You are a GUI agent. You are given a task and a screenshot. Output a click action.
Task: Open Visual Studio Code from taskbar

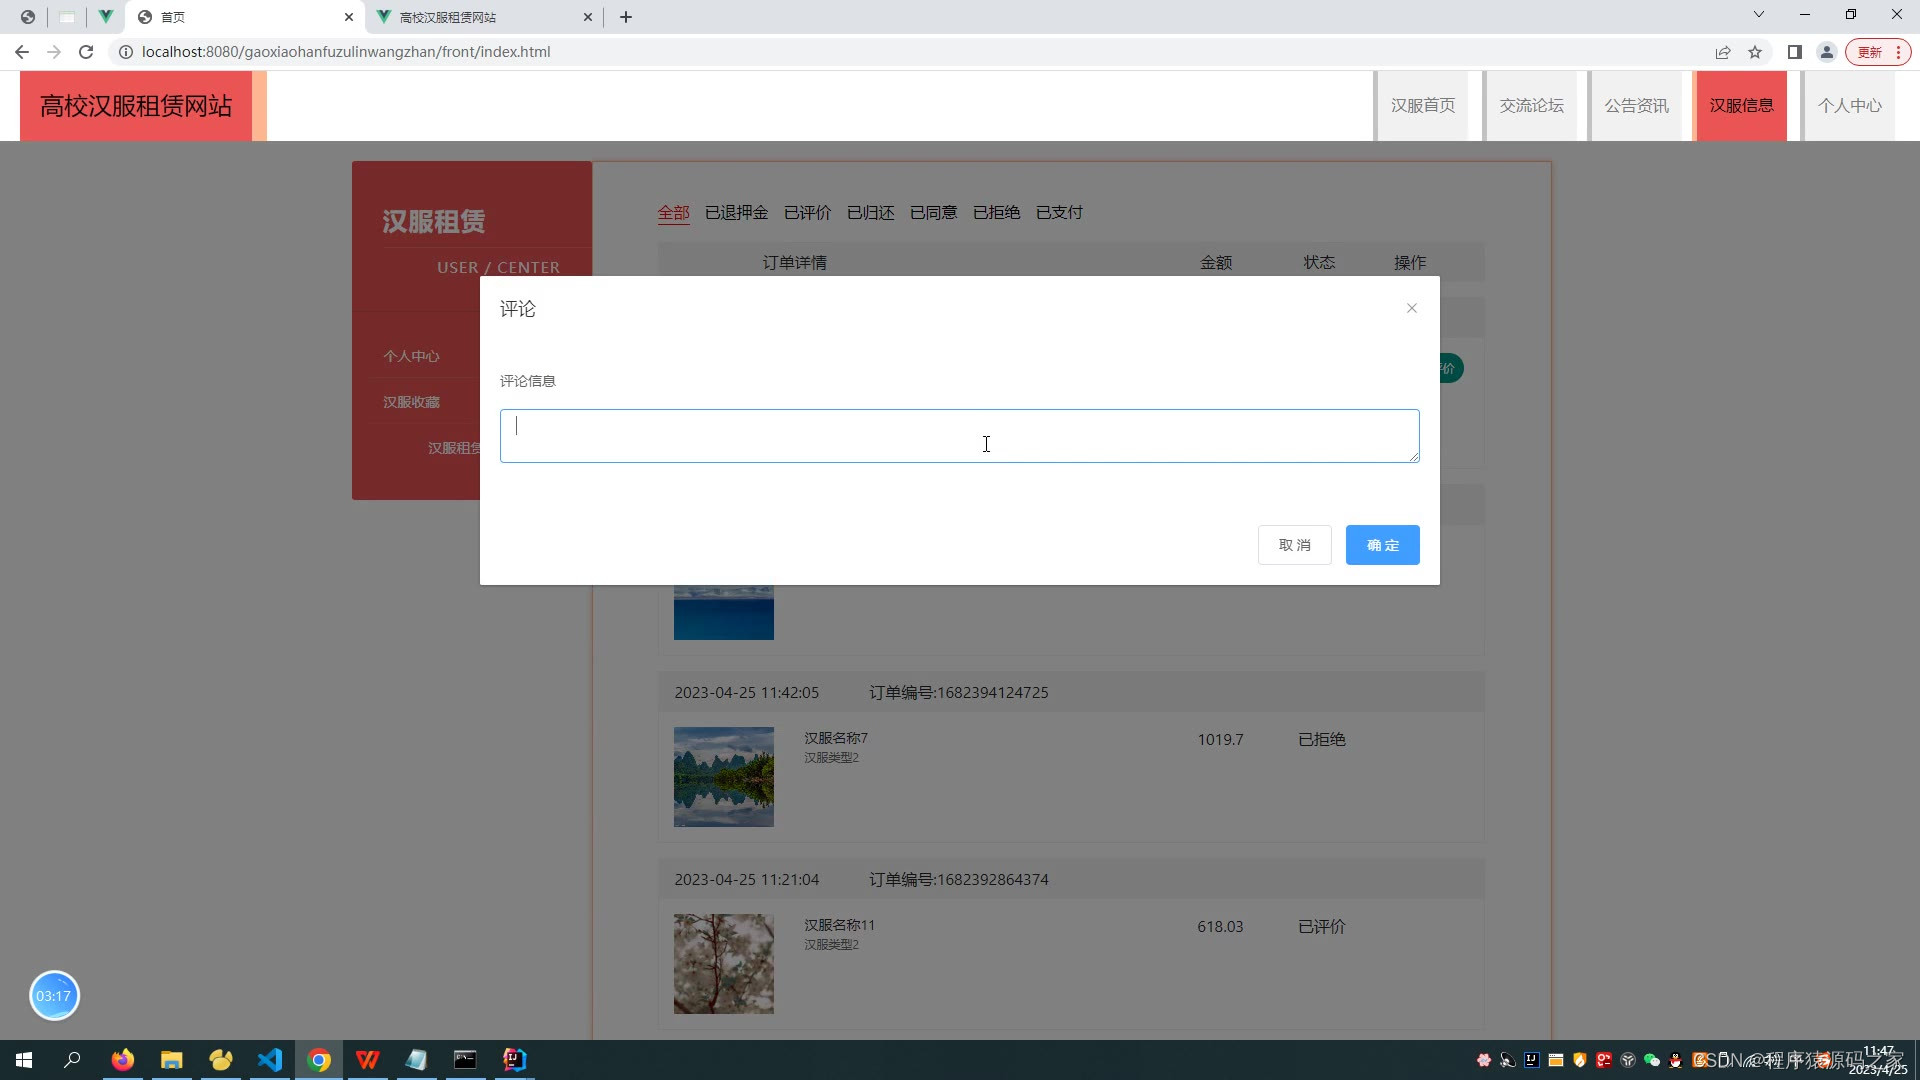pyautogui.click(x=270, y=1060)
